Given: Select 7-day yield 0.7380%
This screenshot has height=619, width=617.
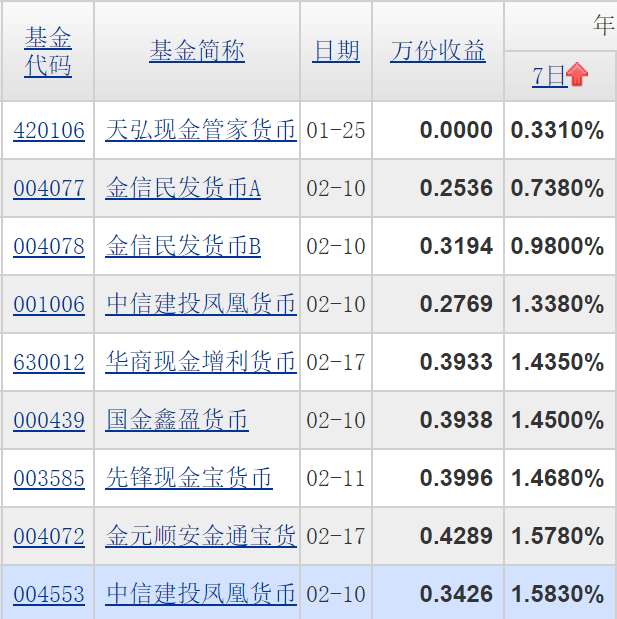Looking at the screenshot, I should [x=557, y=188].
